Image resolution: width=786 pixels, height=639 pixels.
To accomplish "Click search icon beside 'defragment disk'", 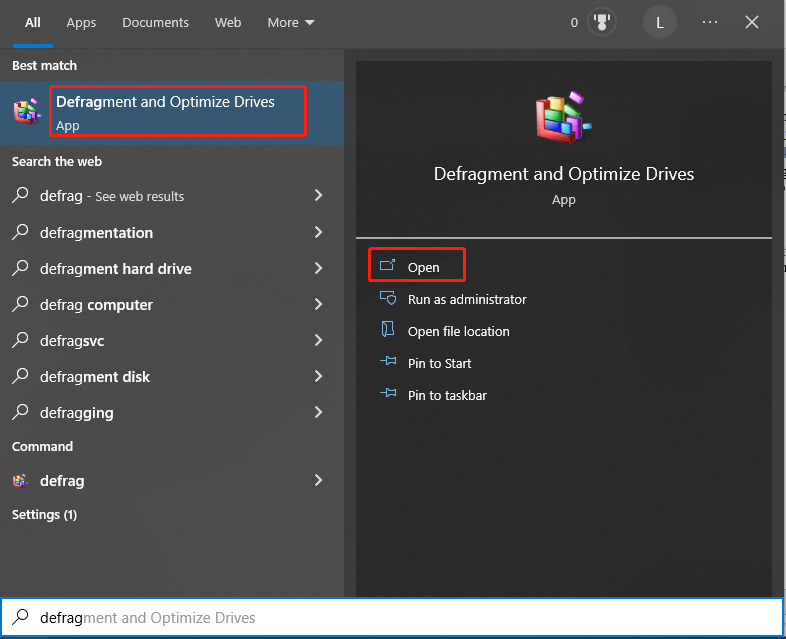I will pos(20,376).
